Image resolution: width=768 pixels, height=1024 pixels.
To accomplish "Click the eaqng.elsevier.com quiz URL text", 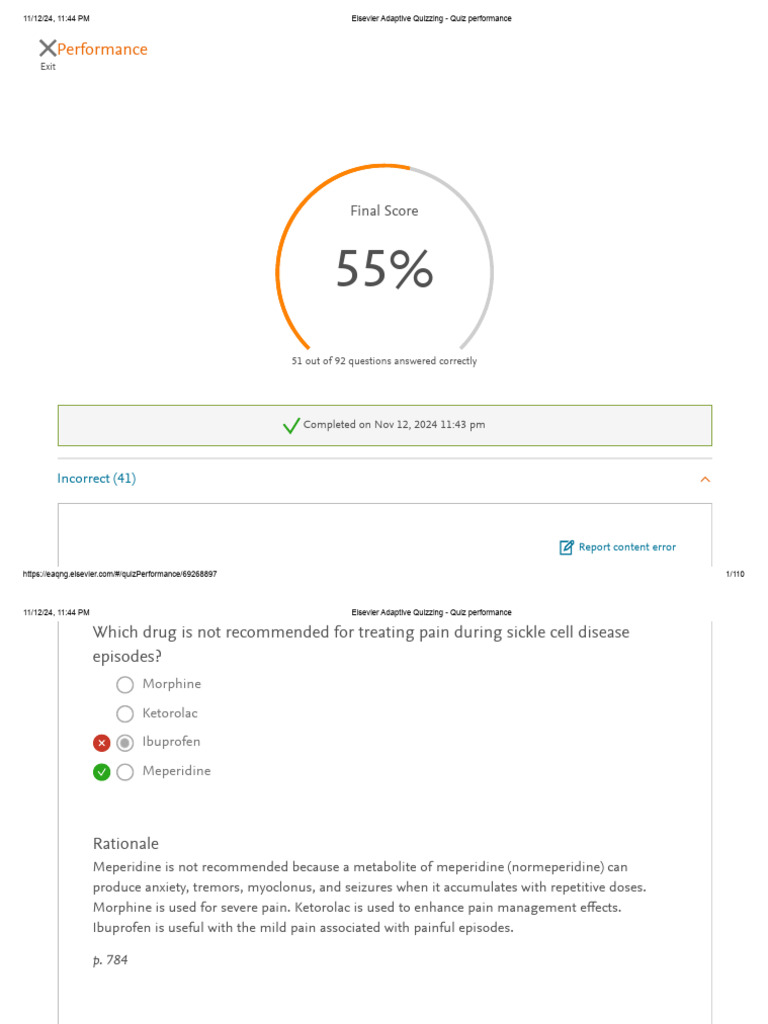I will [x=120, y=574].
